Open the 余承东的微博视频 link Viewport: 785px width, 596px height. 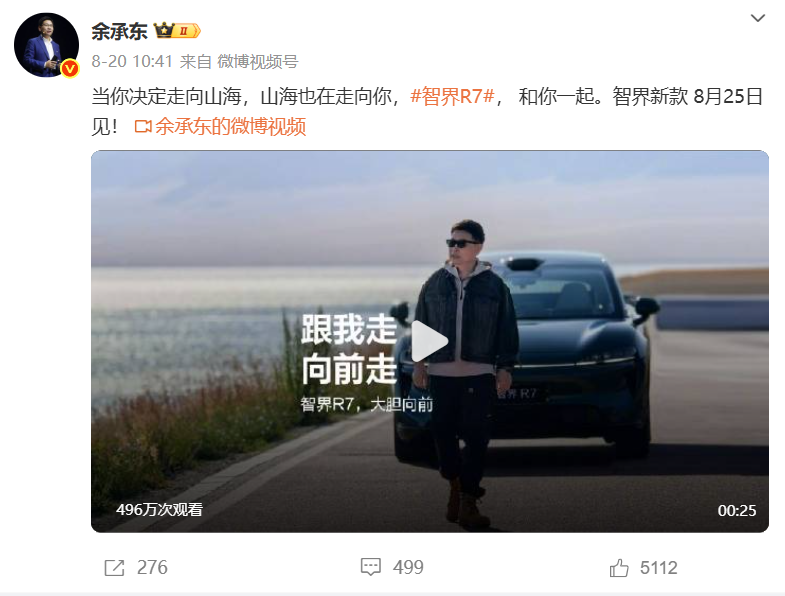(230, 126)
